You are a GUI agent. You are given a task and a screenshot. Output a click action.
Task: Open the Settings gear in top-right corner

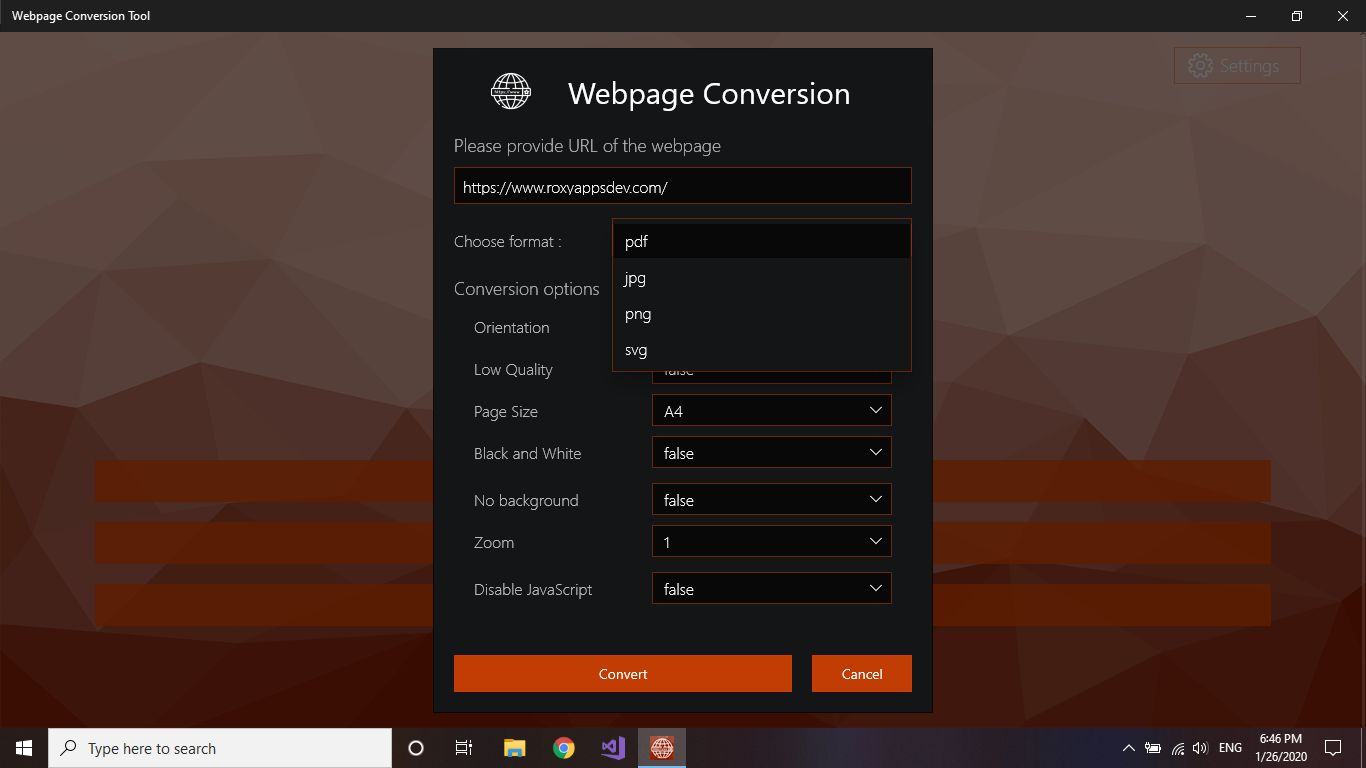(1236, 64)
